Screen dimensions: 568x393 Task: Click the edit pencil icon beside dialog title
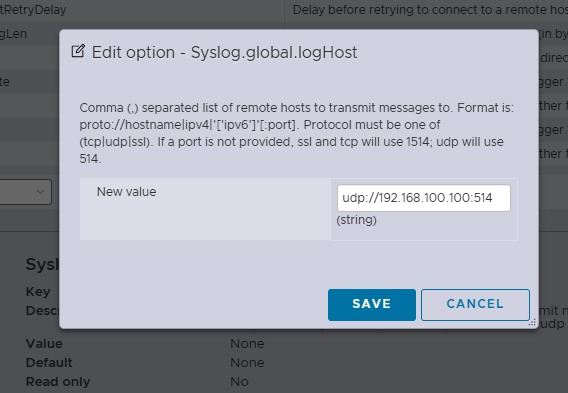[78, 51]
